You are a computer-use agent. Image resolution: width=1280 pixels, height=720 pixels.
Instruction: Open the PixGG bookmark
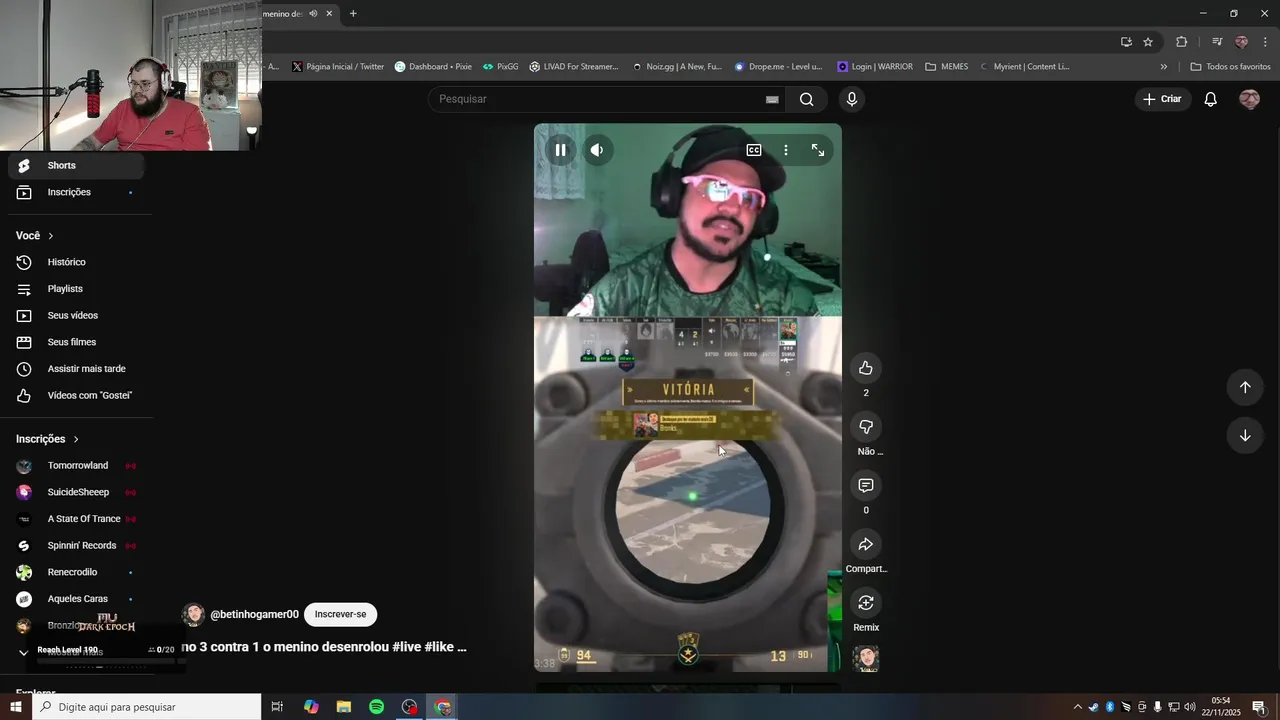coord(500,67)
